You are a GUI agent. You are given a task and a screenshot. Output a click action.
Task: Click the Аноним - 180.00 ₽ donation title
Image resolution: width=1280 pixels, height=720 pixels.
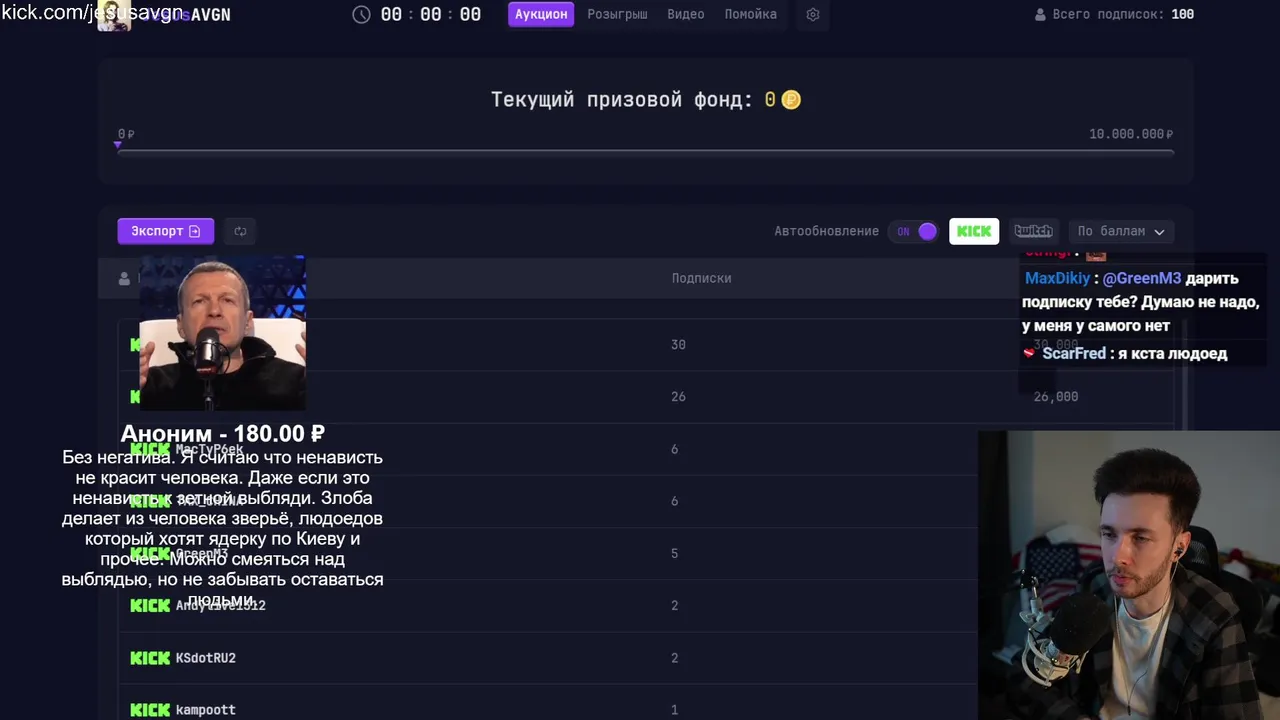pos(222,434)
